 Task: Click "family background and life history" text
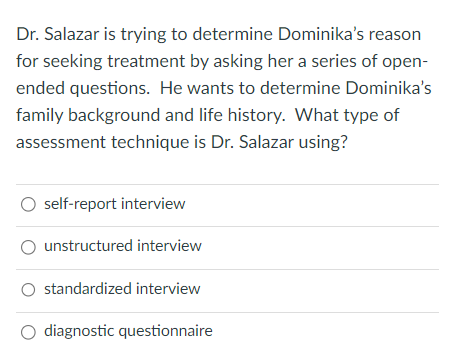150,115
